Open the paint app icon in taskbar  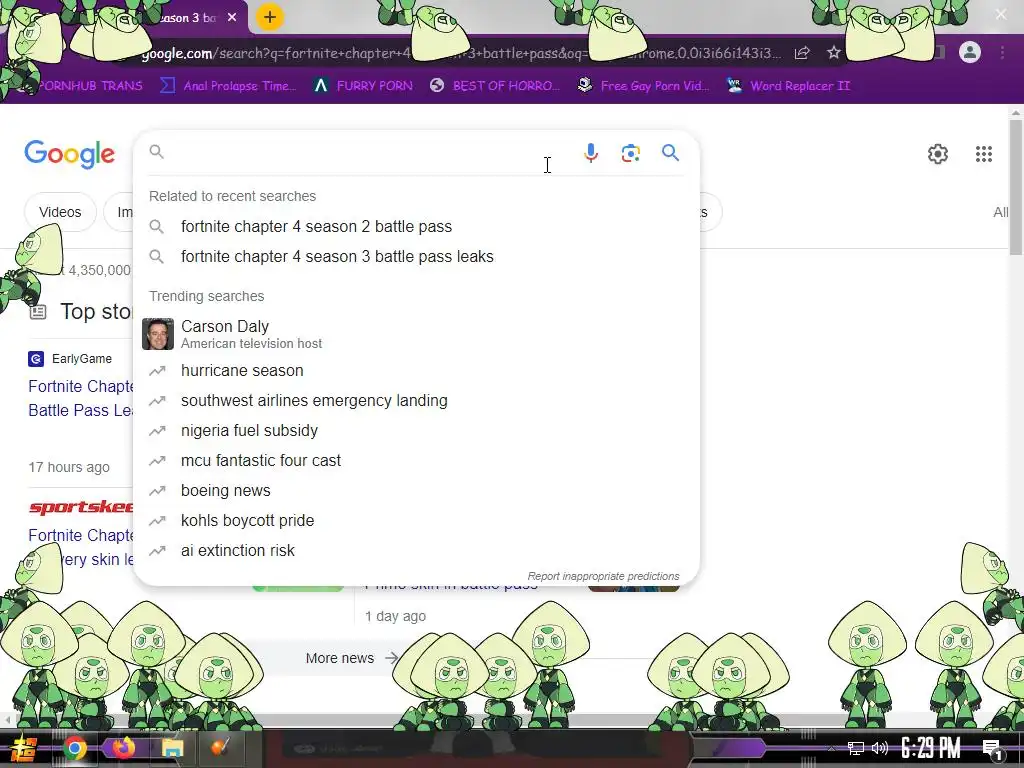click(220, 748)
